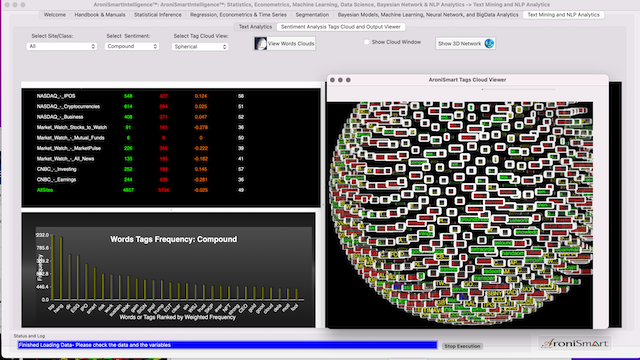Screen dimensions: 640x360
Task: Click green value 548 in NASDAQ IPOS row
Action: [x=128, y=96]
